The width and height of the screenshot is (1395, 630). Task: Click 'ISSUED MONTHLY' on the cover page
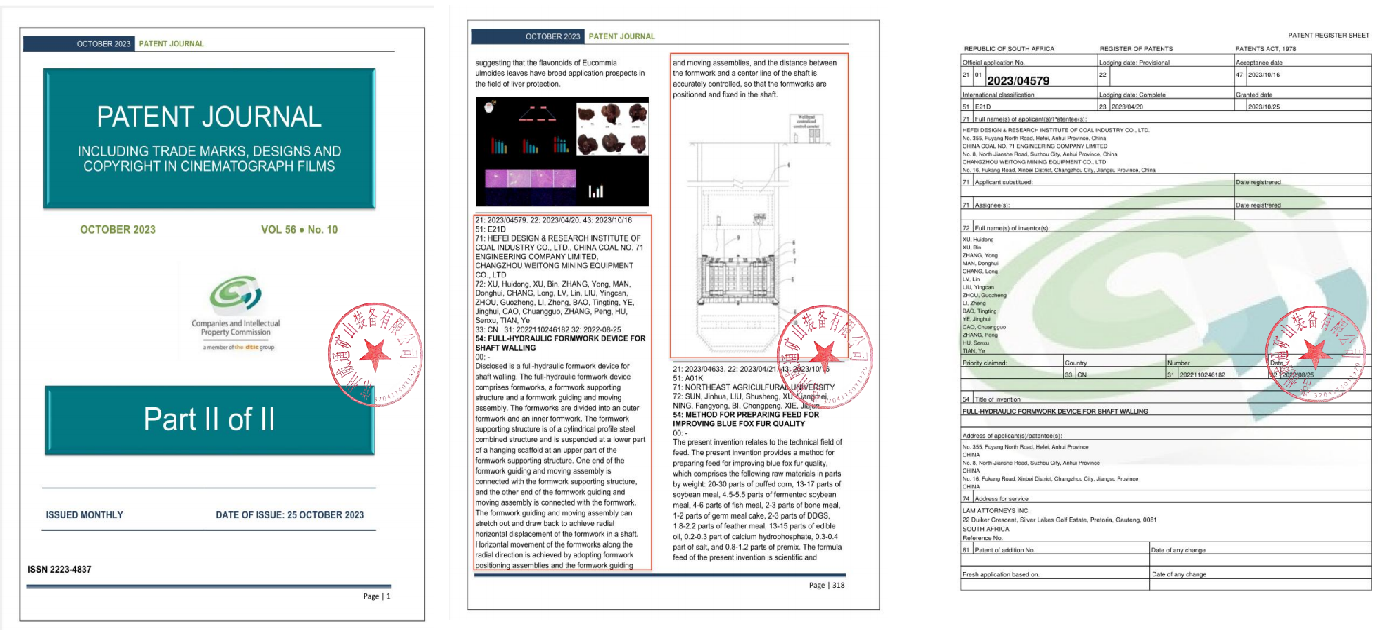pyautogui.click(x=85, y=515)
